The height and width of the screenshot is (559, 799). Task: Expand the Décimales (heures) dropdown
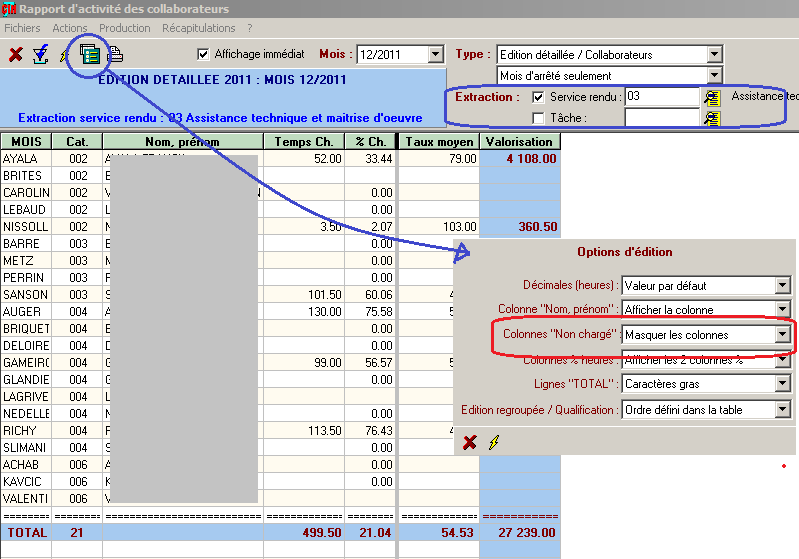pyautogui.click(x=783, y=285)
